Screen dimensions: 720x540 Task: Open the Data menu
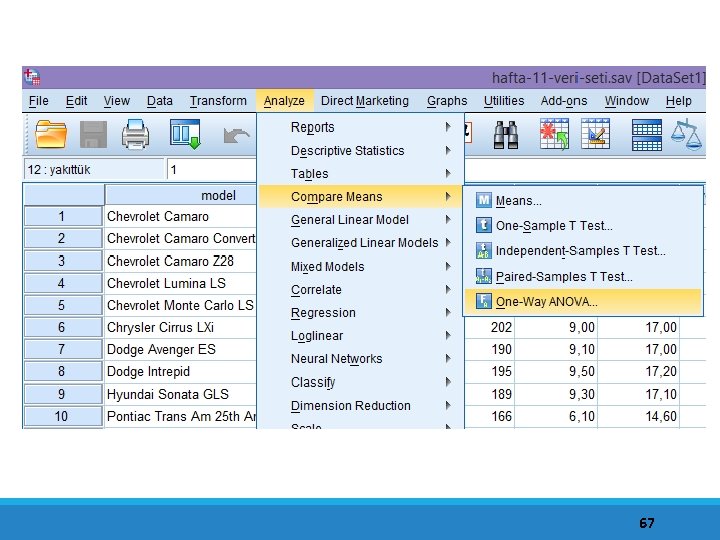pyautogui.click(x=160, y=101)
